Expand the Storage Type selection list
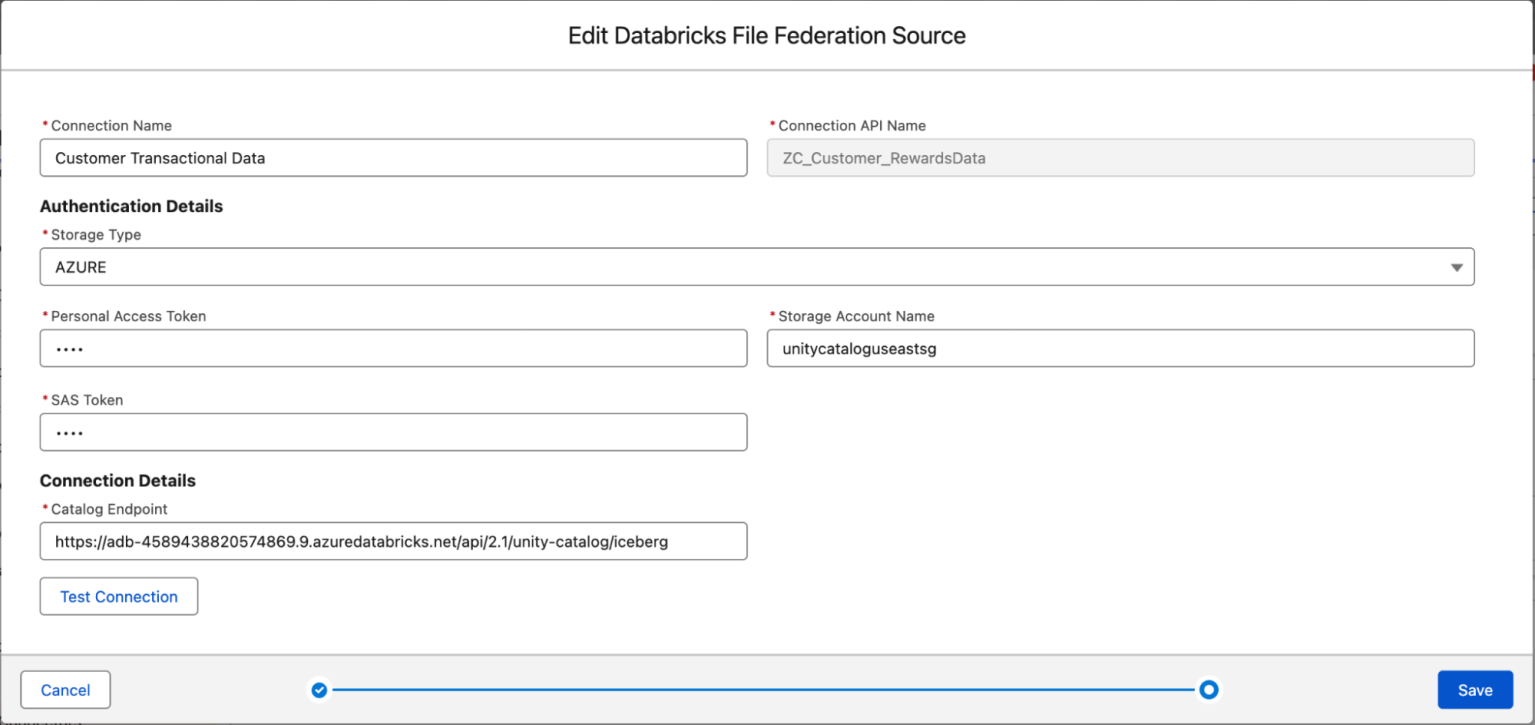 1457,267
